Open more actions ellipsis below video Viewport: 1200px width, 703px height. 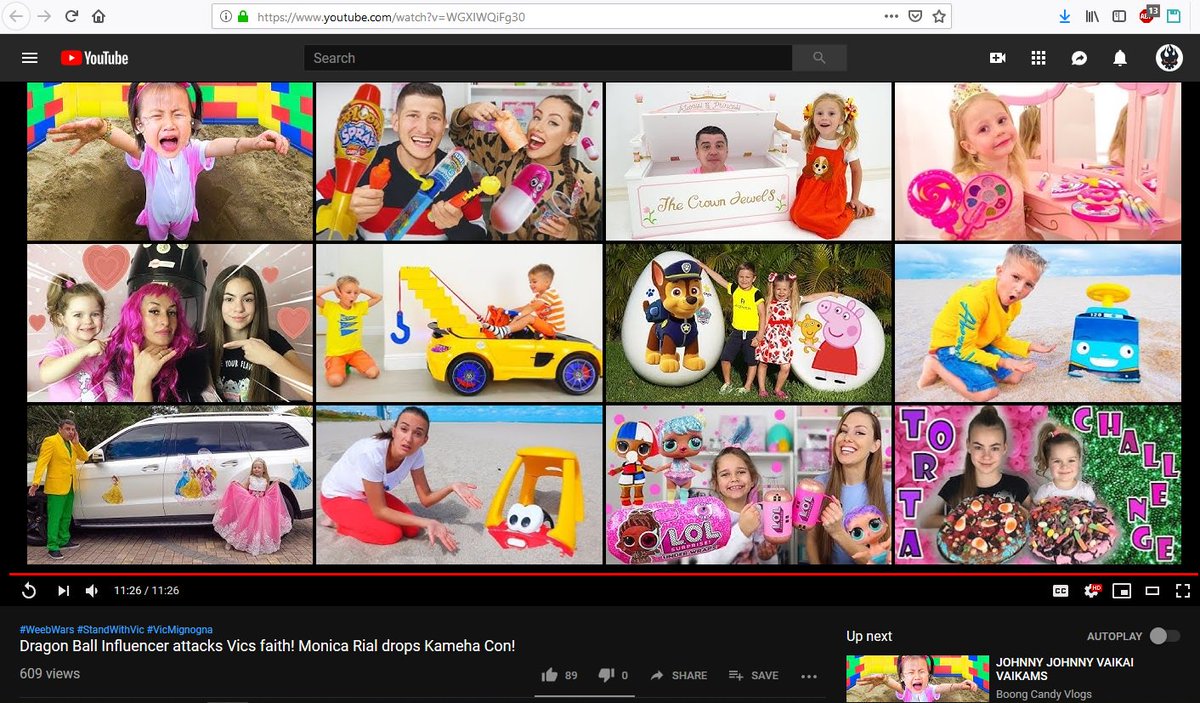coord(809,676)
